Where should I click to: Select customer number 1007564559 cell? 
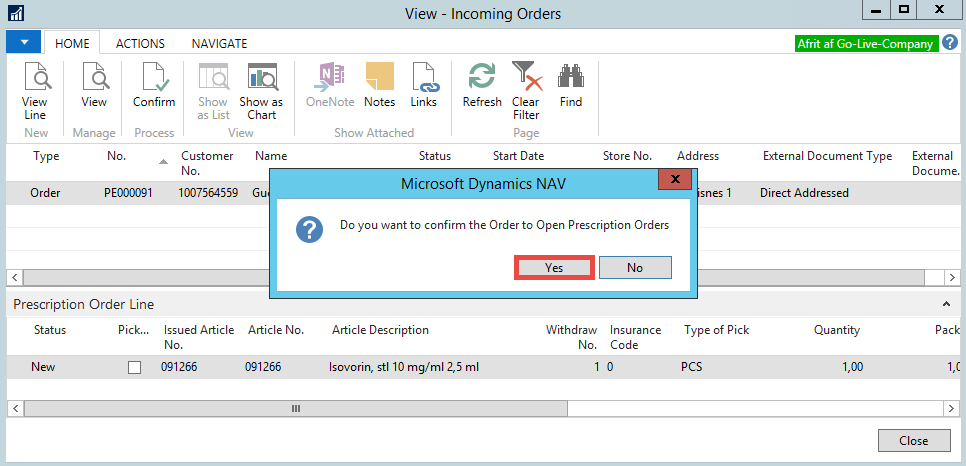point(208,193)
